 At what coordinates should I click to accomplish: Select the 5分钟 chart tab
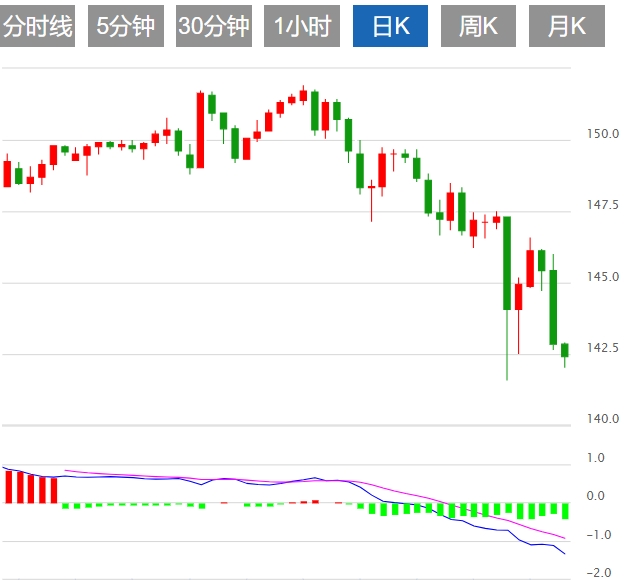[126, 27]
